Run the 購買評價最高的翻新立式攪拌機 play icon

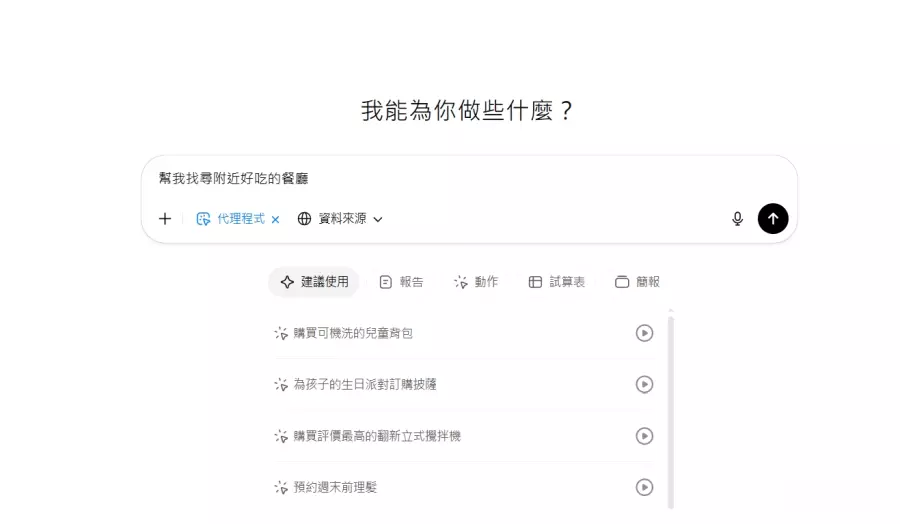click(645, 436)
